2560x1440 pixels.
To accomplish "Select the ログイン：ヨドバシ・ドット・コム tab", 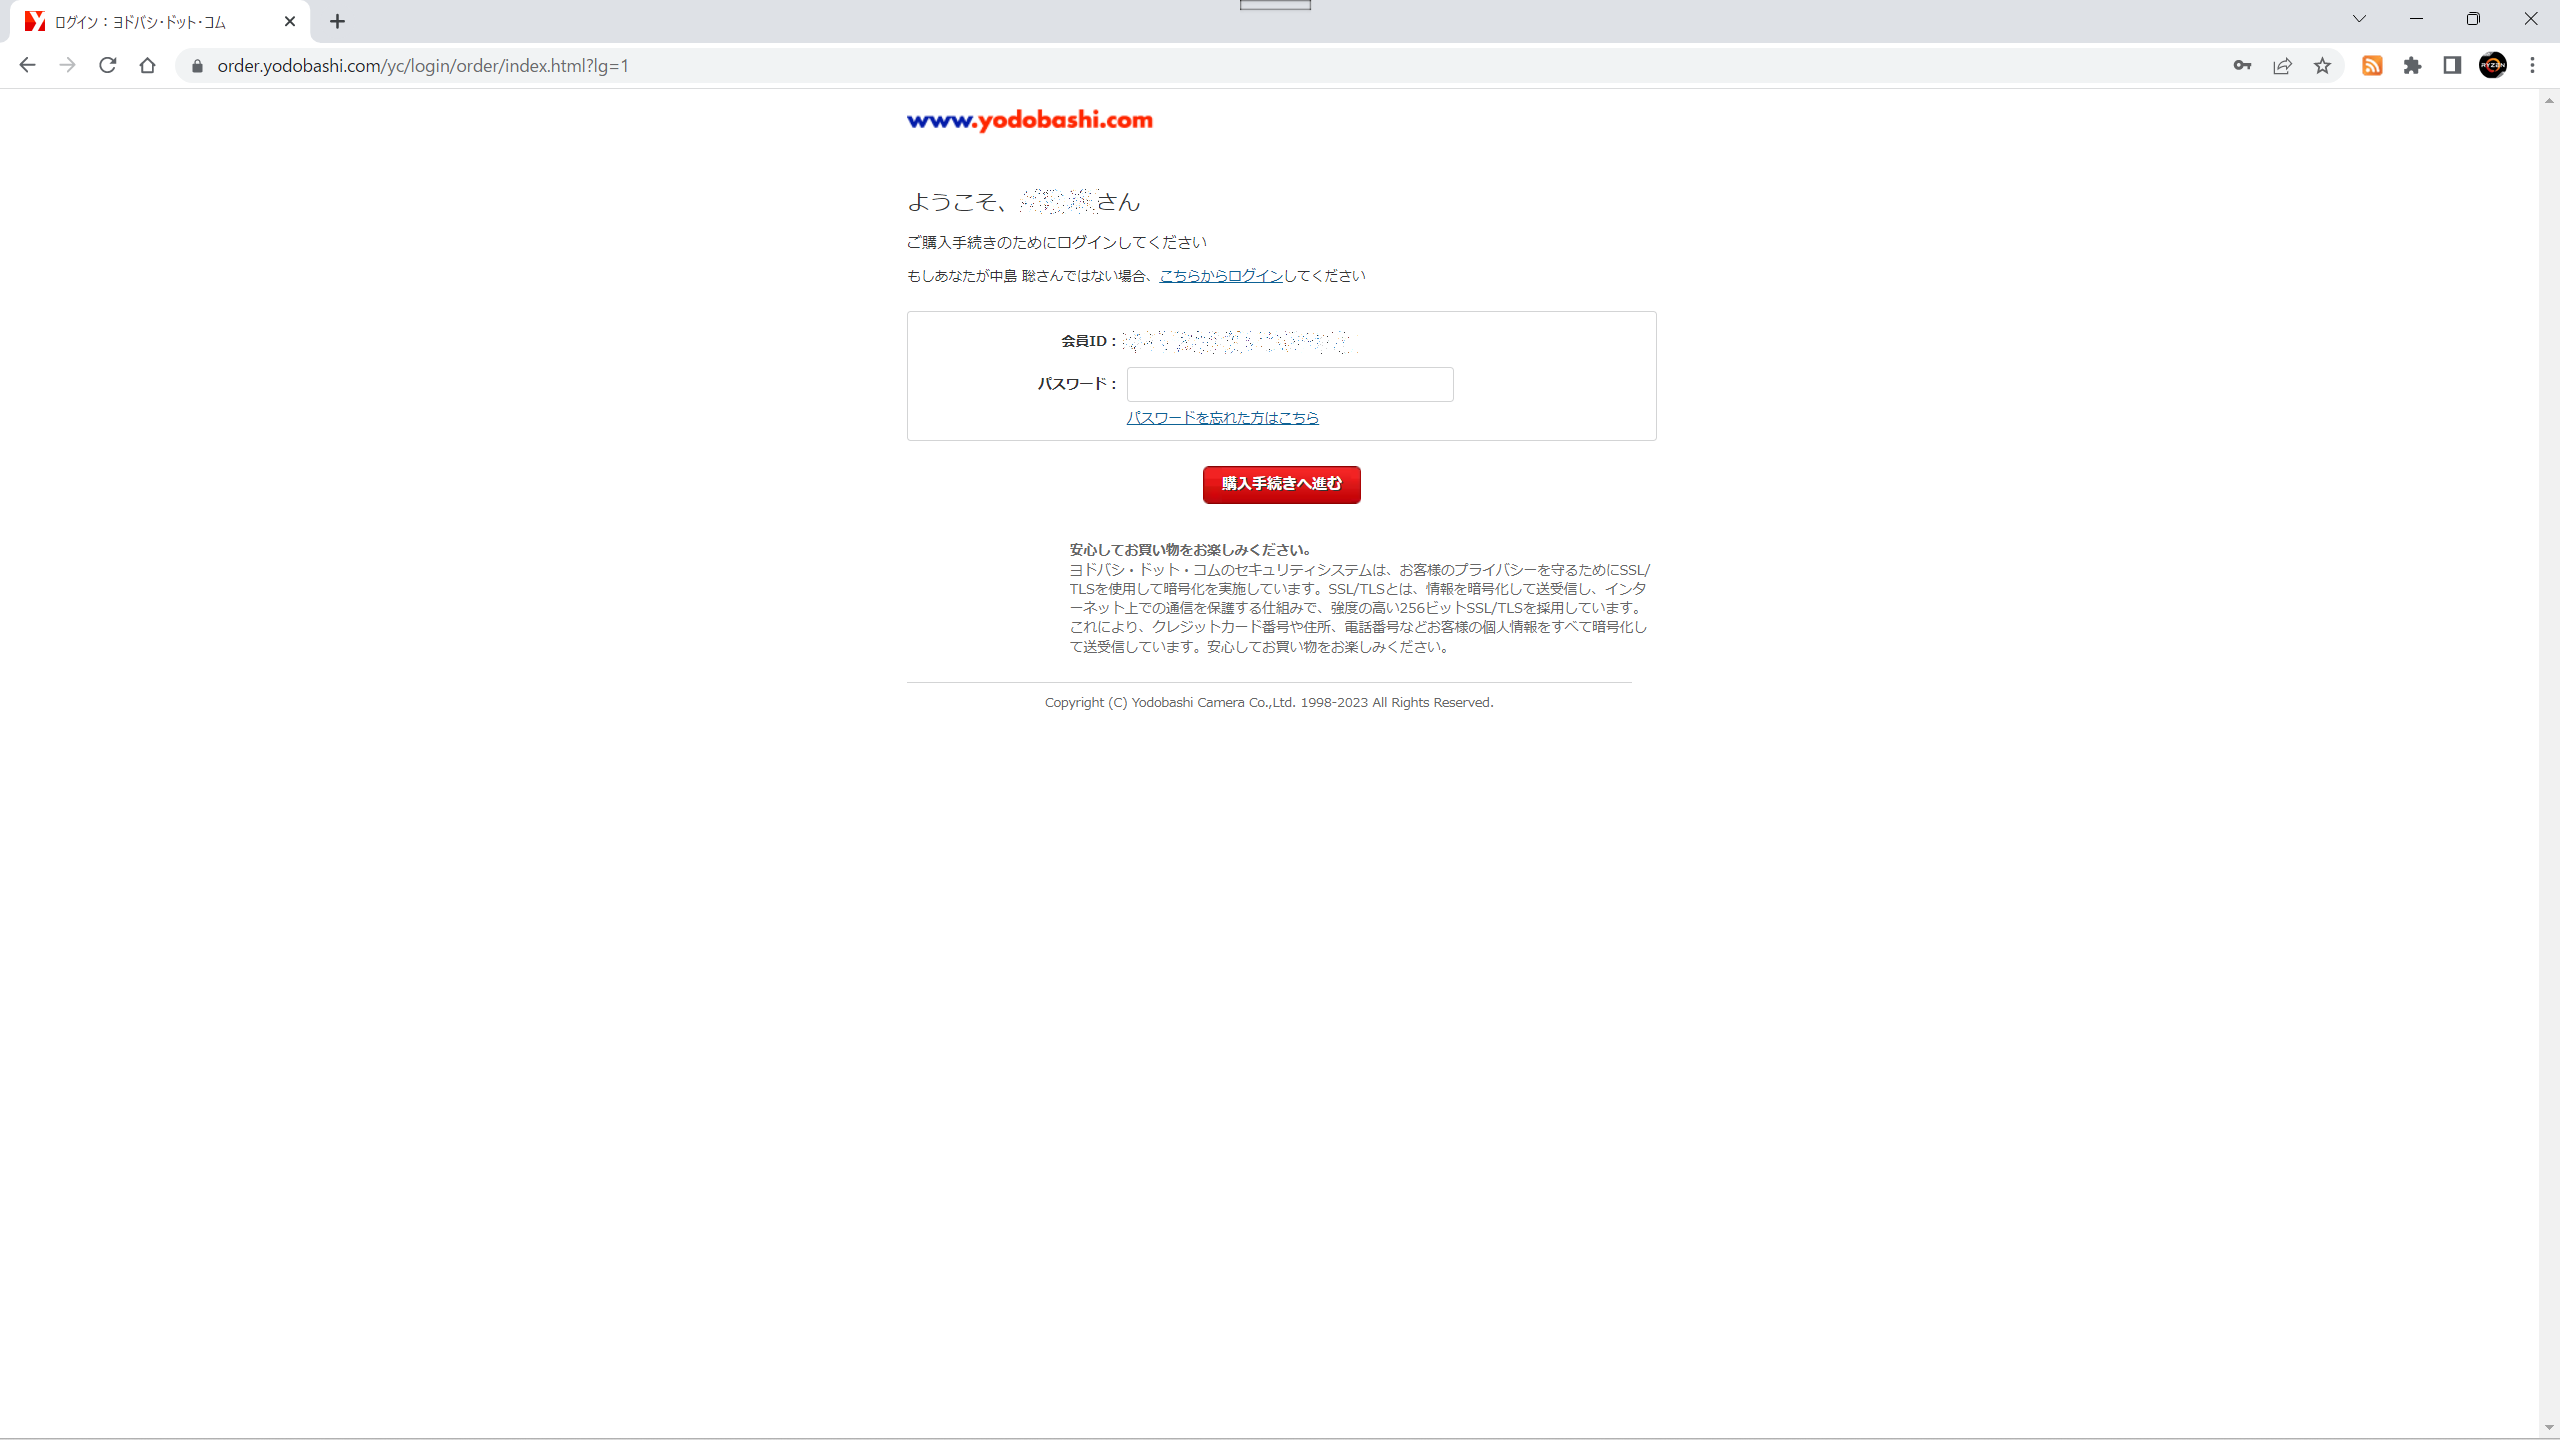I will (x=160, y=21).
